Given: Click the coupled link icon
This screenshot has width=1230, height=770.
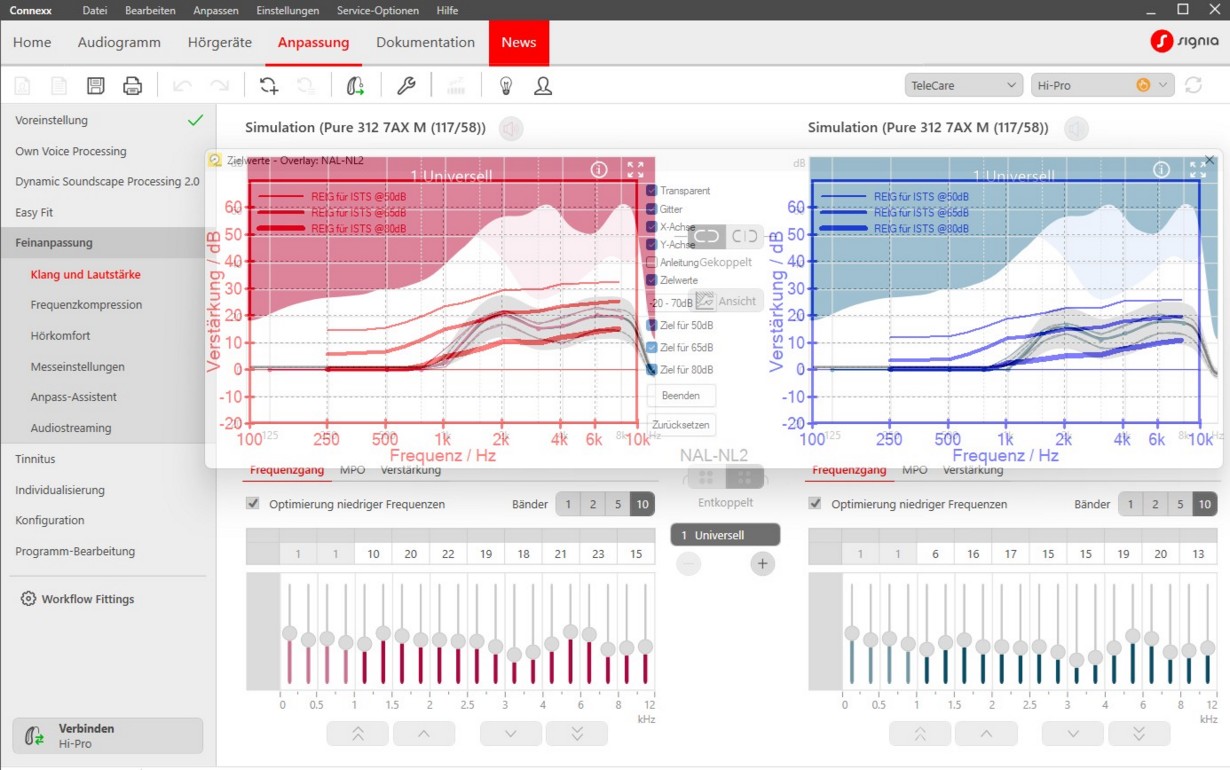Looking at the screenshot, I should tap(707, 236).
